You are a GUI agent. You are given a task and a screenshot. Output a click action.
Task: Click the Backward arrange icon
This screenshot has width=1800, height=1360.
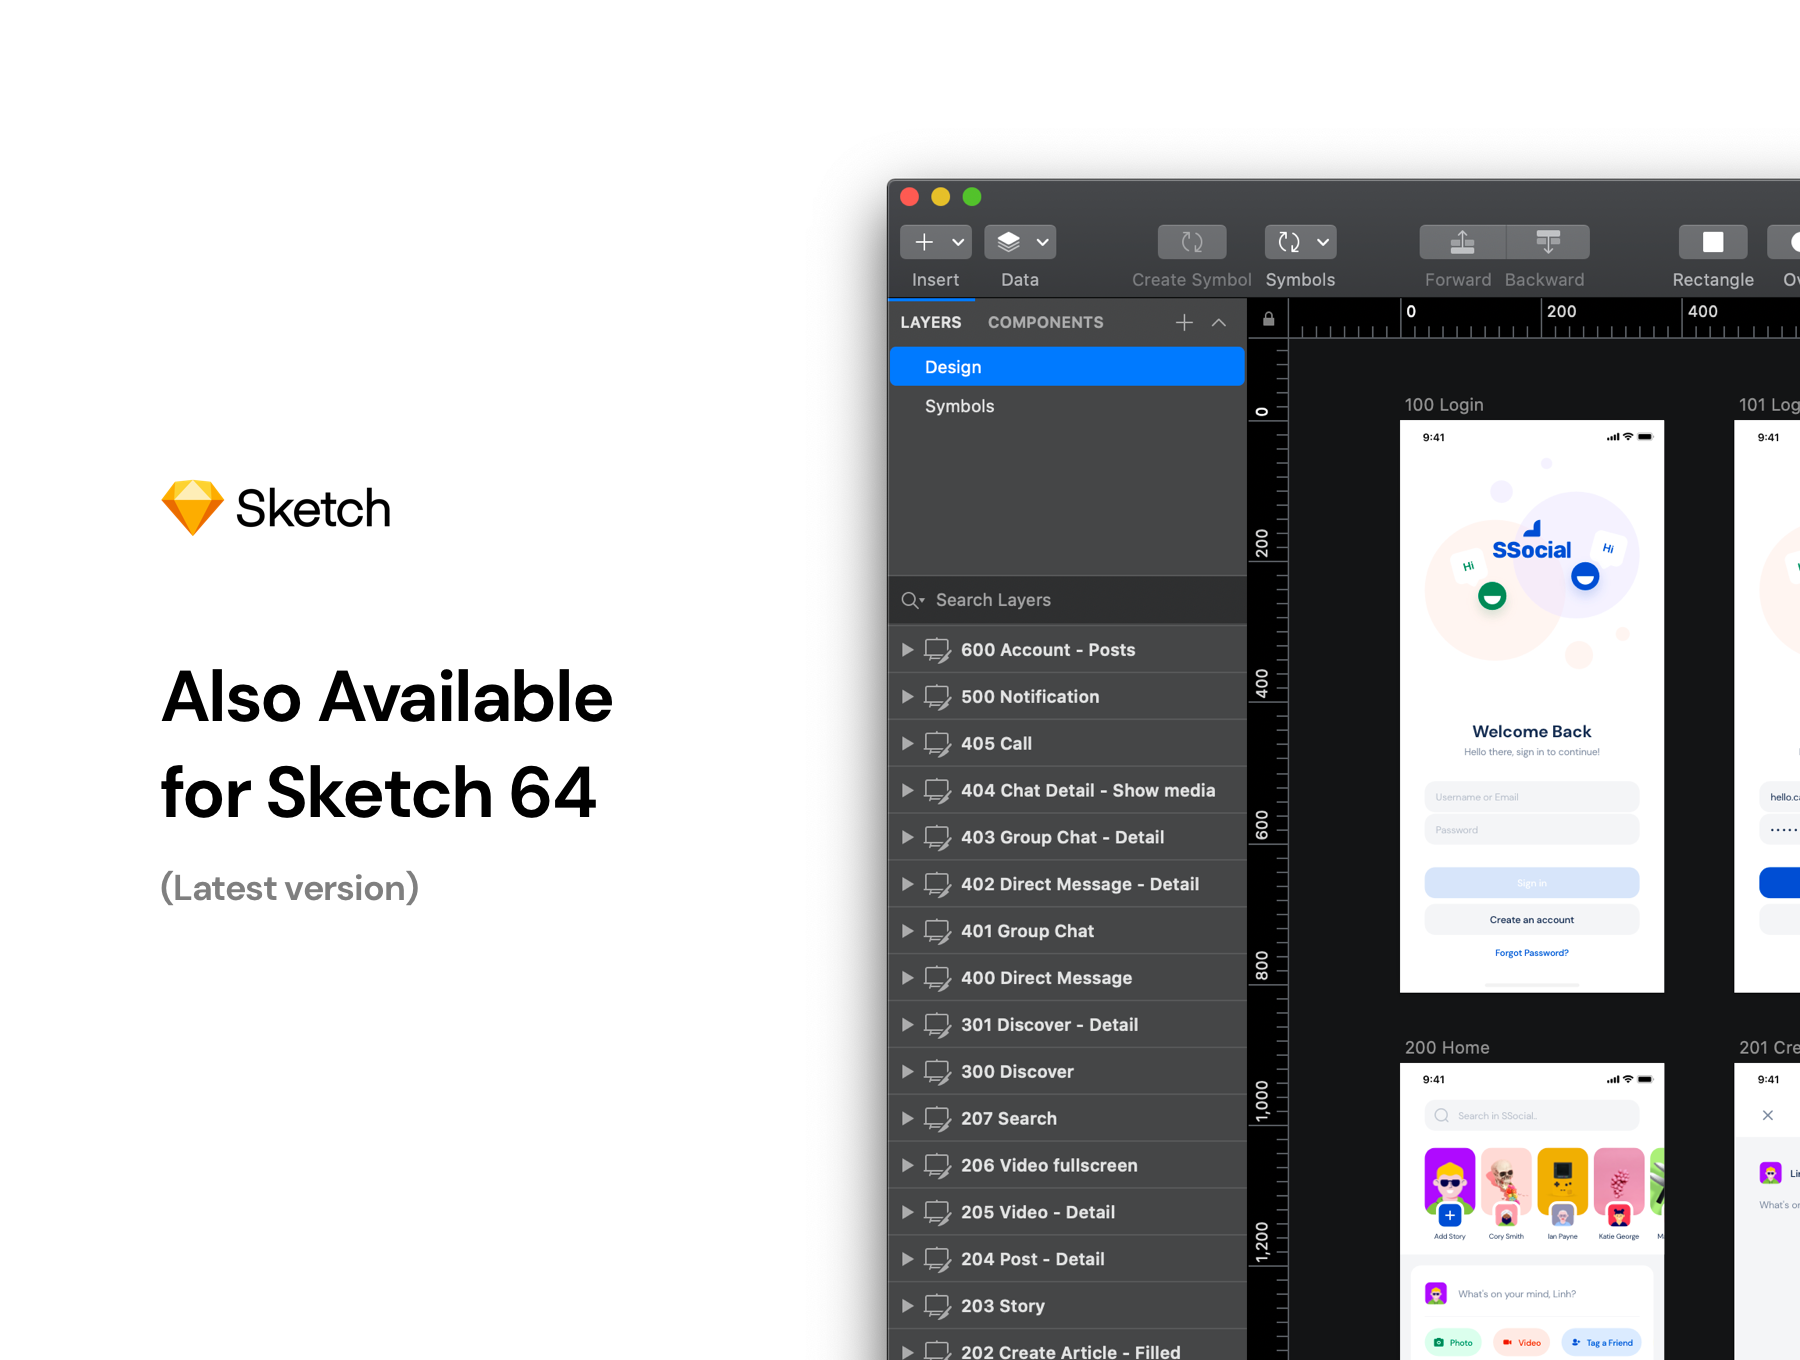coord(1547,242)
